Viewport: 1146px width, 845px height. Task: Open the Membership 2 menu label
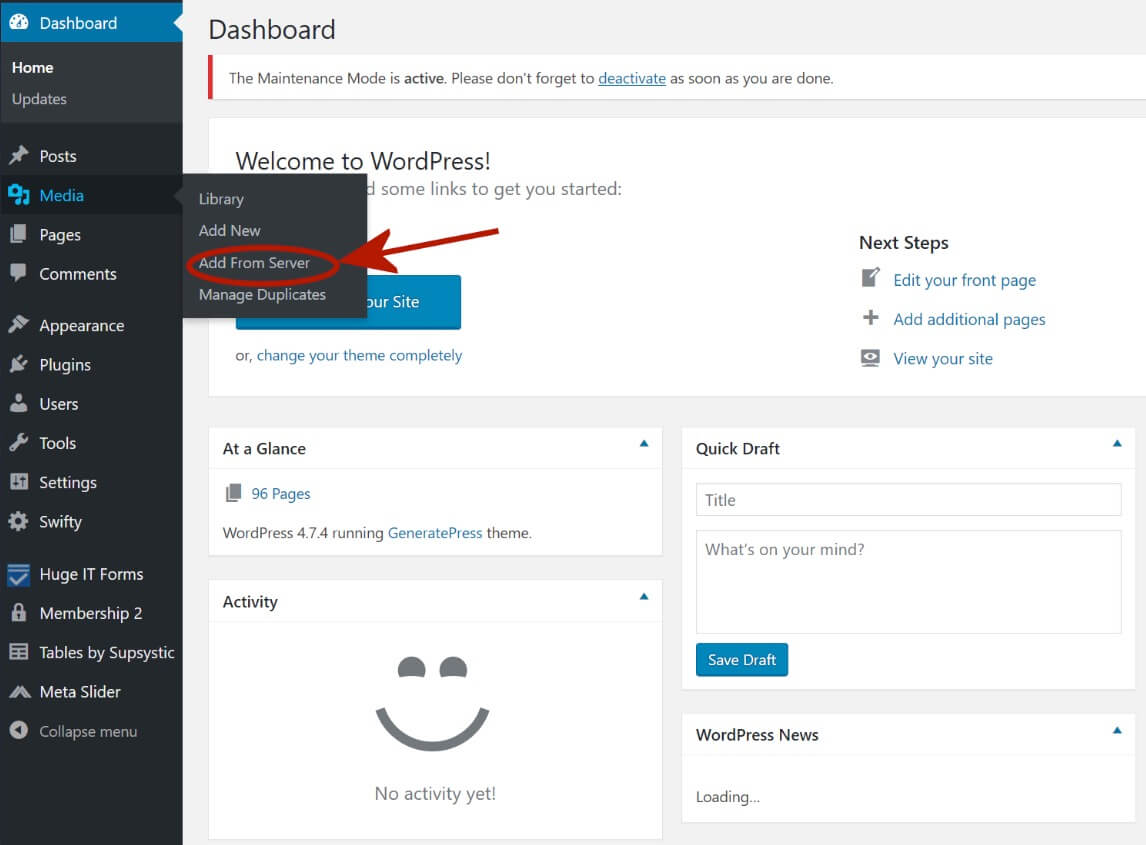91,613
